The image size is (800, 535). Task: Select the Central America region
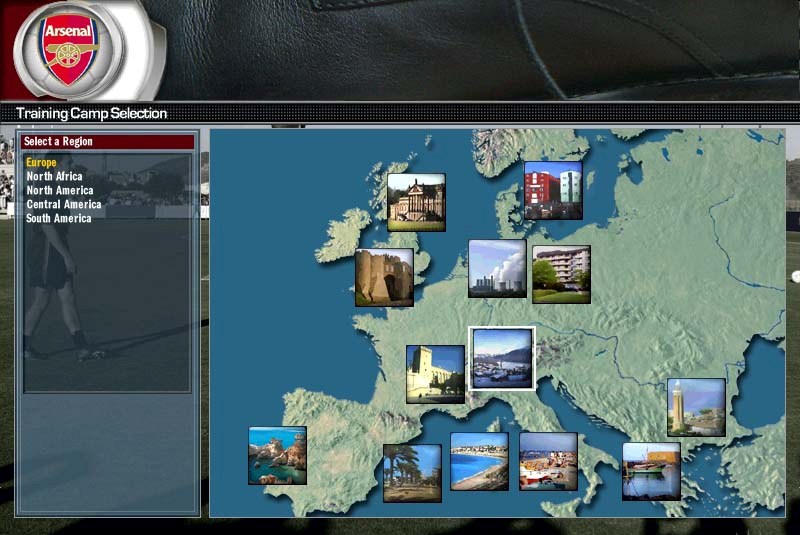[64, 204]
